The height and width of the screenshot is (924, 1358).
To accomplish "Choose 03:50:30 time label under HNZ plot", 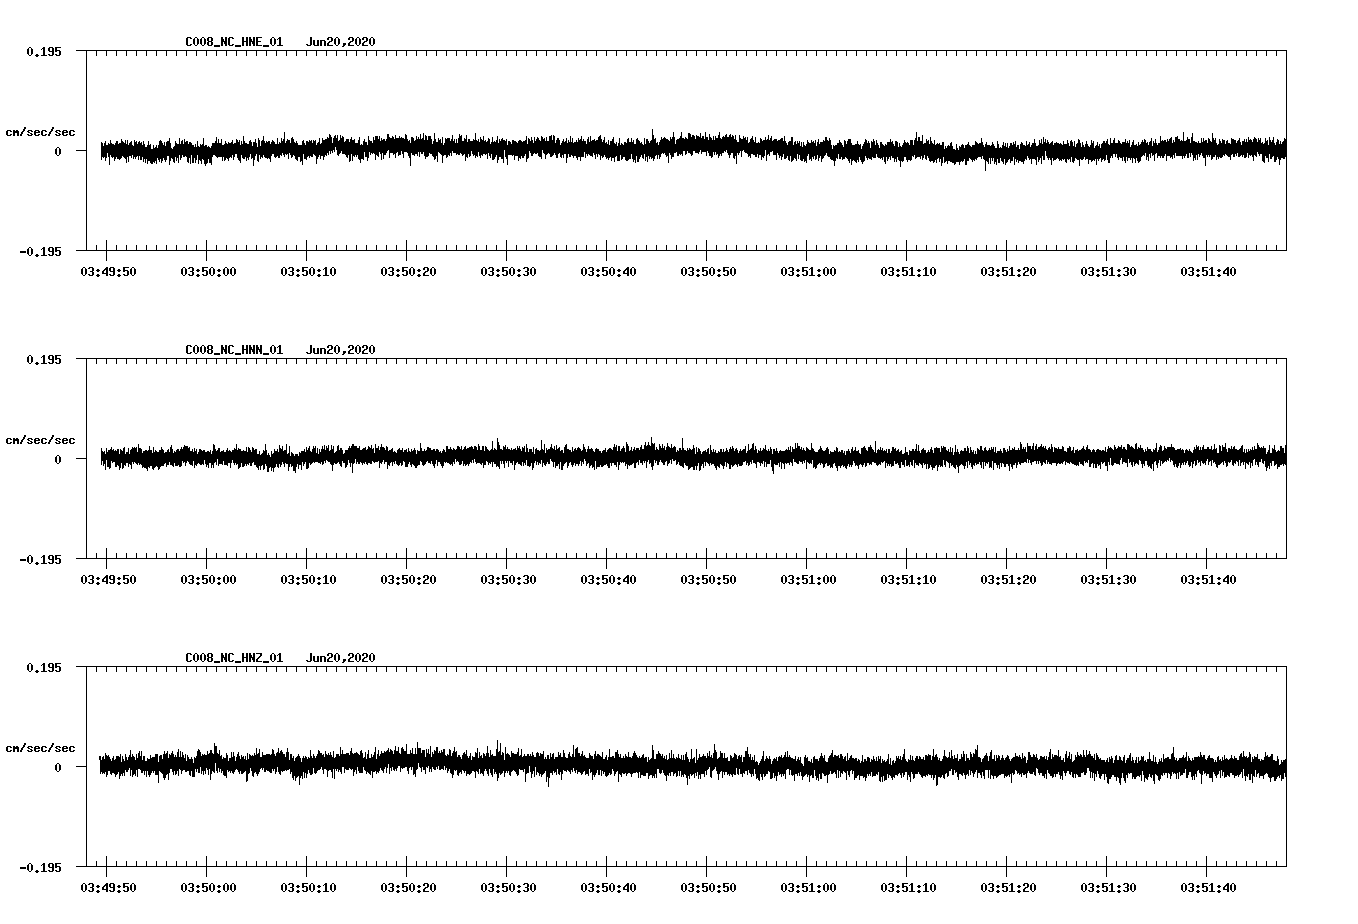I will point(508,888).
